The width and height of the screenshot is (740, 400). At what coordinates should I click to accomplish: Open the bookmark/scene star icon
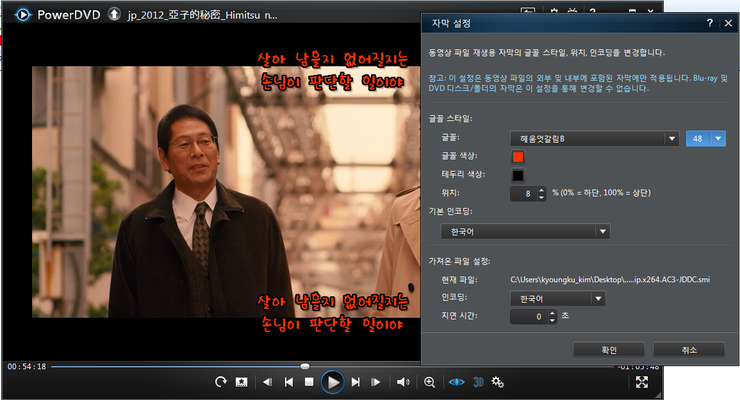coord(242,382)
